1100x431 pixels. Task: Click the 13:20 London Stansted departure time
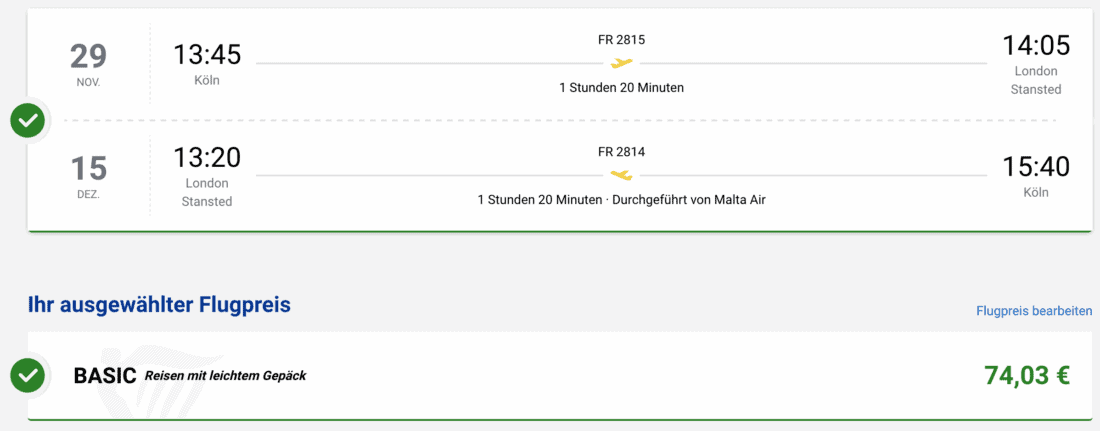point(207,158)
